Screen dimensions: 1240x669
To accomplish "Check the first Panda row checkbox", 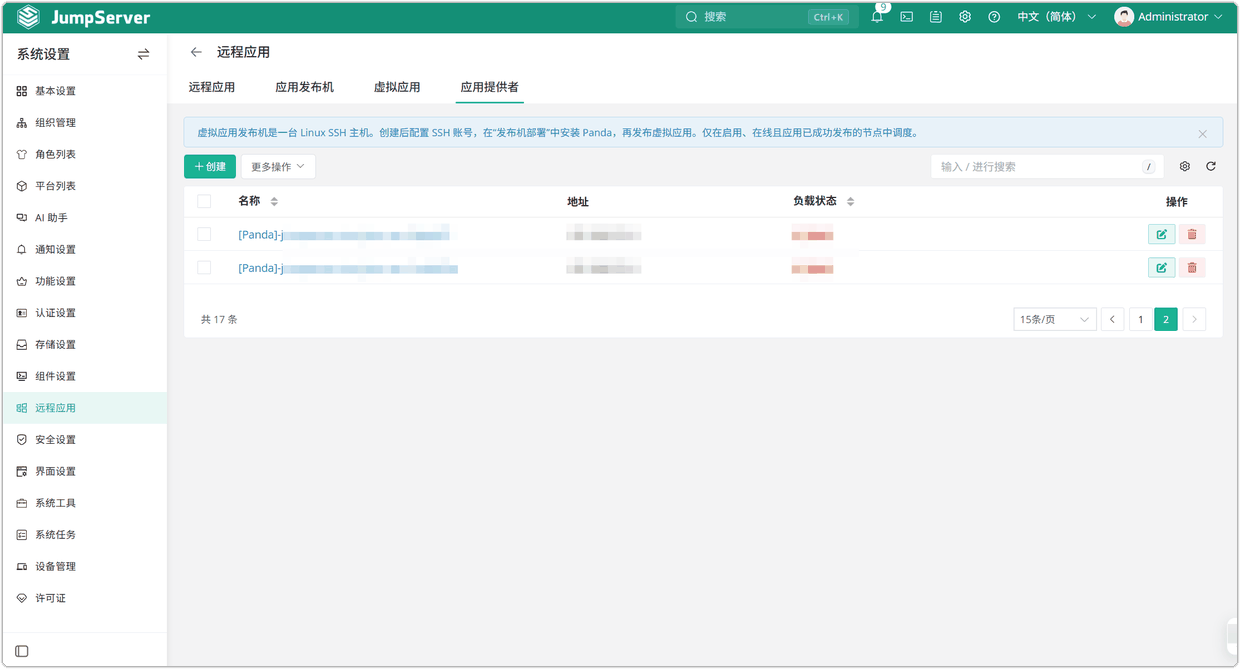I will (204, 235).
